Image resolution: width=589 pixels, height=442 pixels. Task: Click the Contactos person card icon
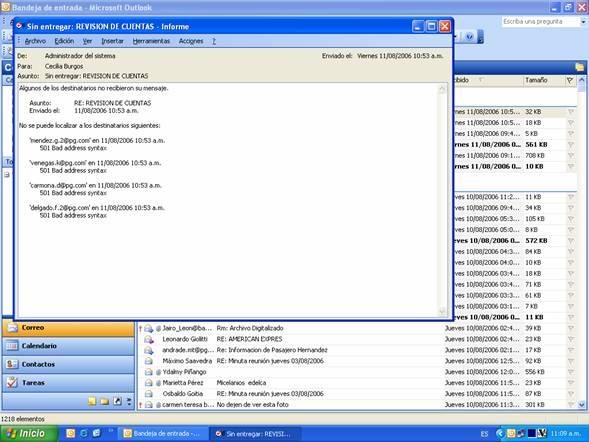(12, 364)
